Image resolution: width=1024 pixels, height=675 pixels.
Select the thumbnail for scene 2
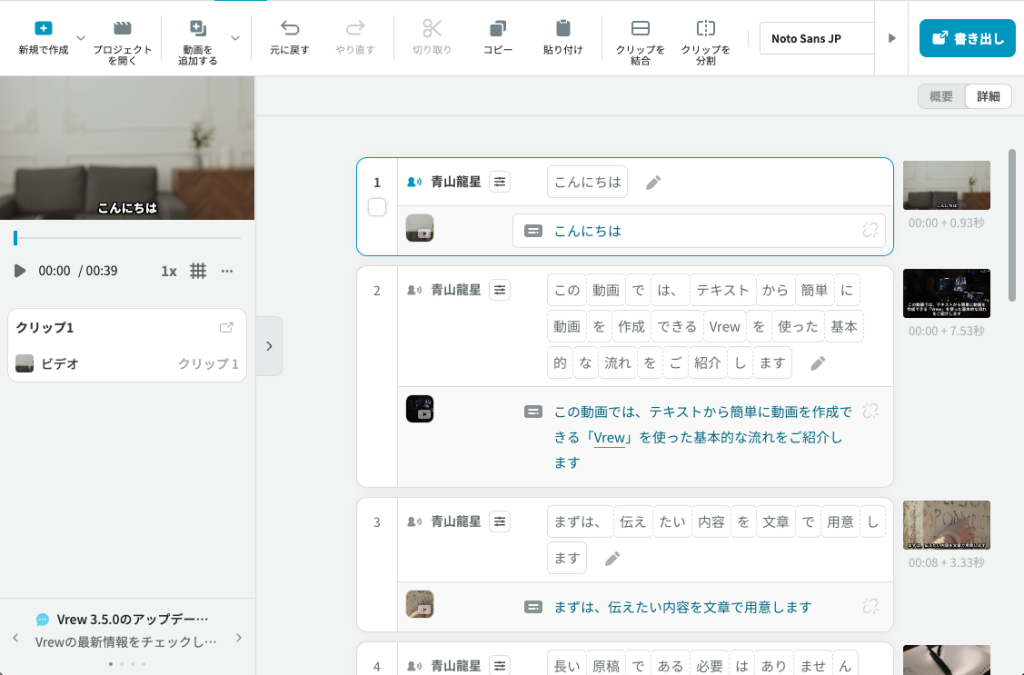946,291
